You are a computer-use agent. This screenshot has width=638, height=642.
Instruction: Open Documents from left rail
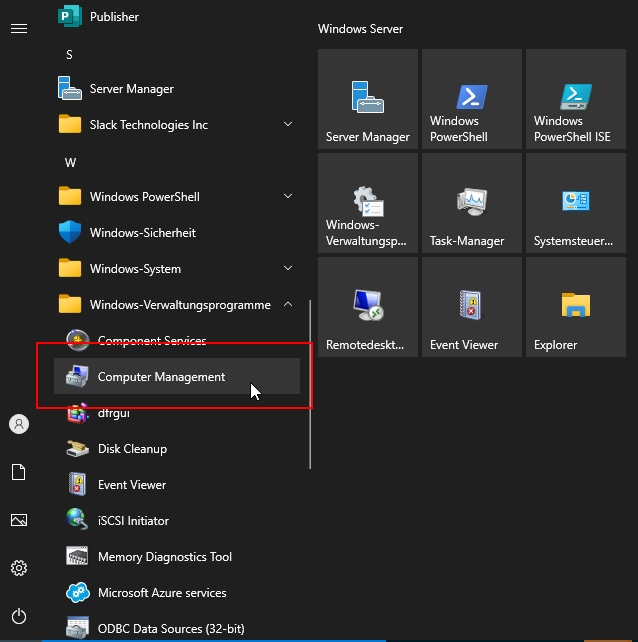(18, 472)
